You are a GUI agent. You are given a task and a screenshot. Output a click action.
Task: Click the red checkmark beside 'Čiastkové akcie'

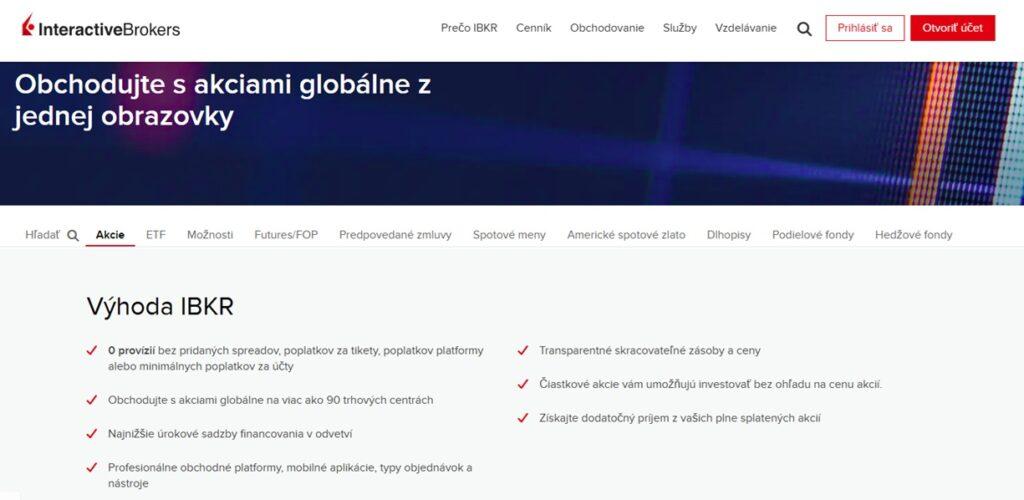tap(522, 384)
